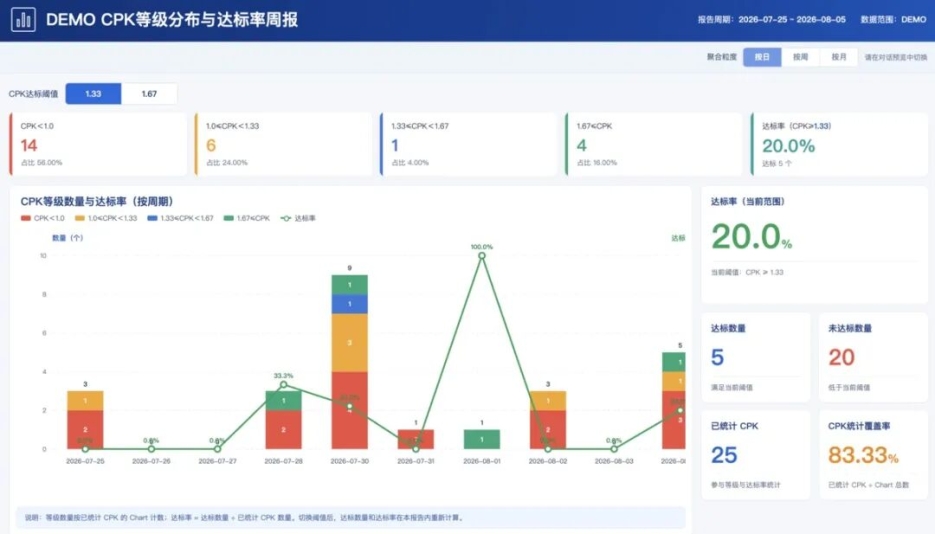This screenshot has height=534, width=935.
Task: Open the 1.67≤CPK summary card
Action: [x=654, y=144]
